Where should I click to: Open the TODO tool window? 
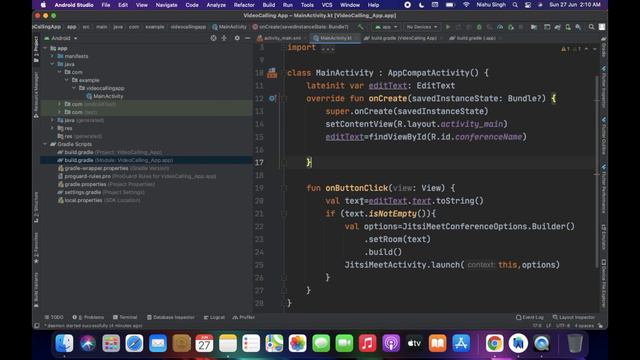54,317
